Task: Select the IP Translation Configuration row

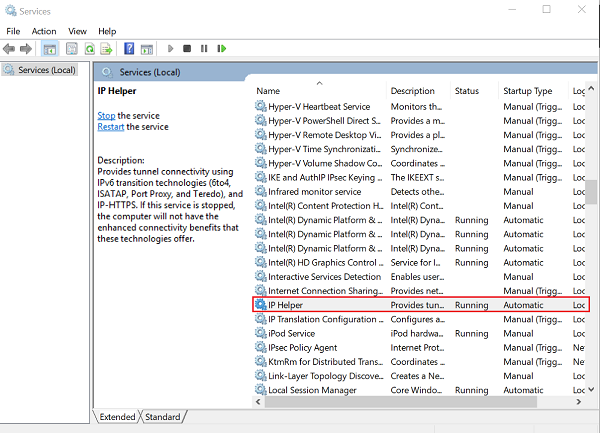Action: coord(419,319)
